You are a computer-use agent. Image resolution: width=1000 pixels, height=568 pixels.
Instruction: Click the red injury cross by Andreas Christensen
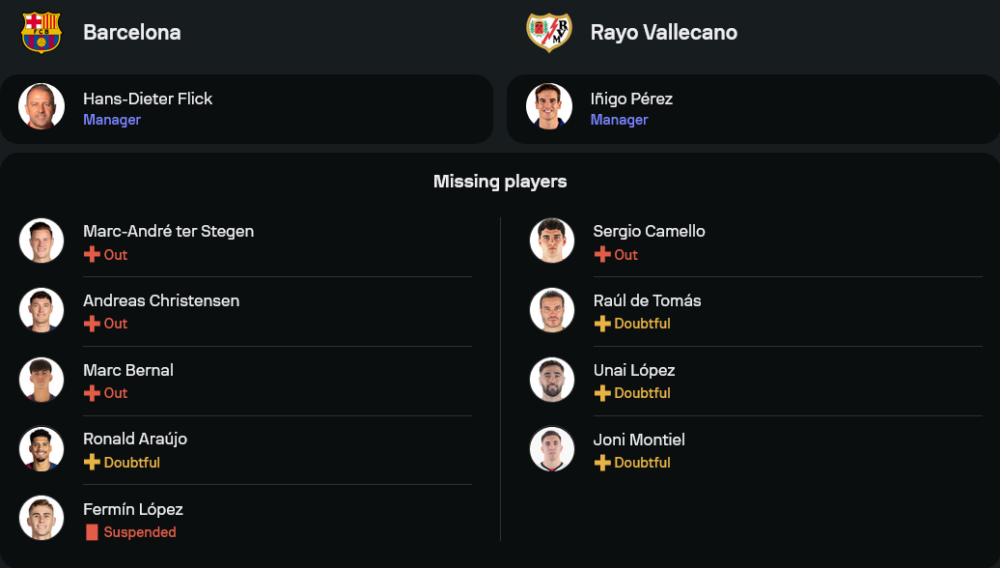[92, 324]
